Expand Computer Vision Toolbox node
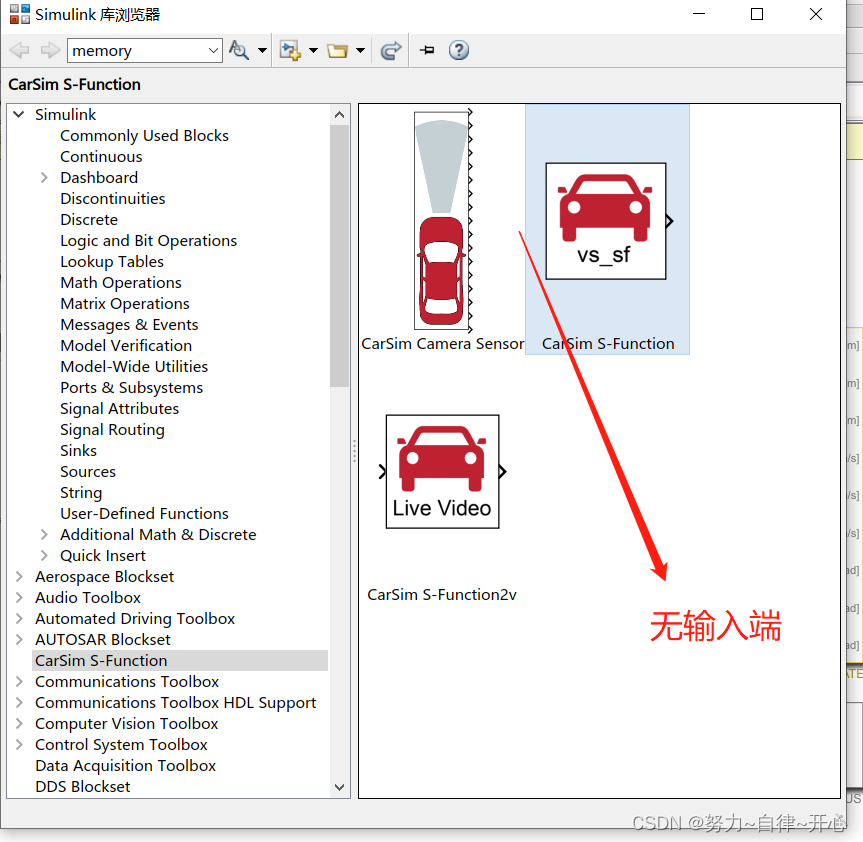The height and width of the screenshot is (842, 863). click(x=19, y=724)
